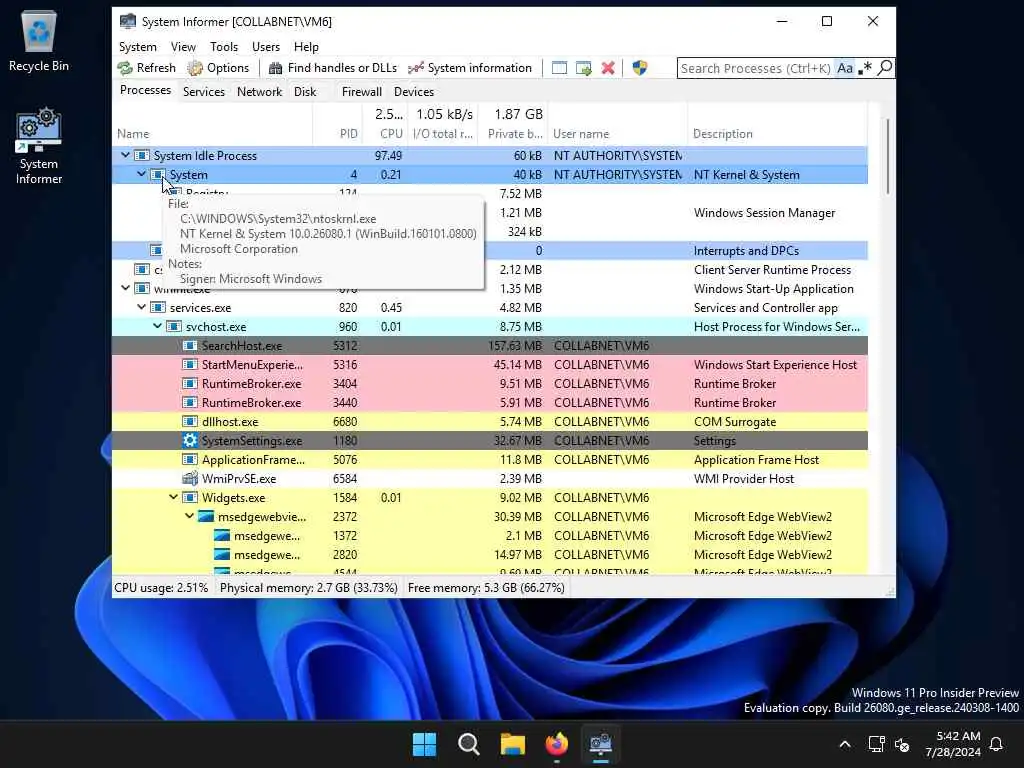Collapse the Widgets.exe tree node

173,497
